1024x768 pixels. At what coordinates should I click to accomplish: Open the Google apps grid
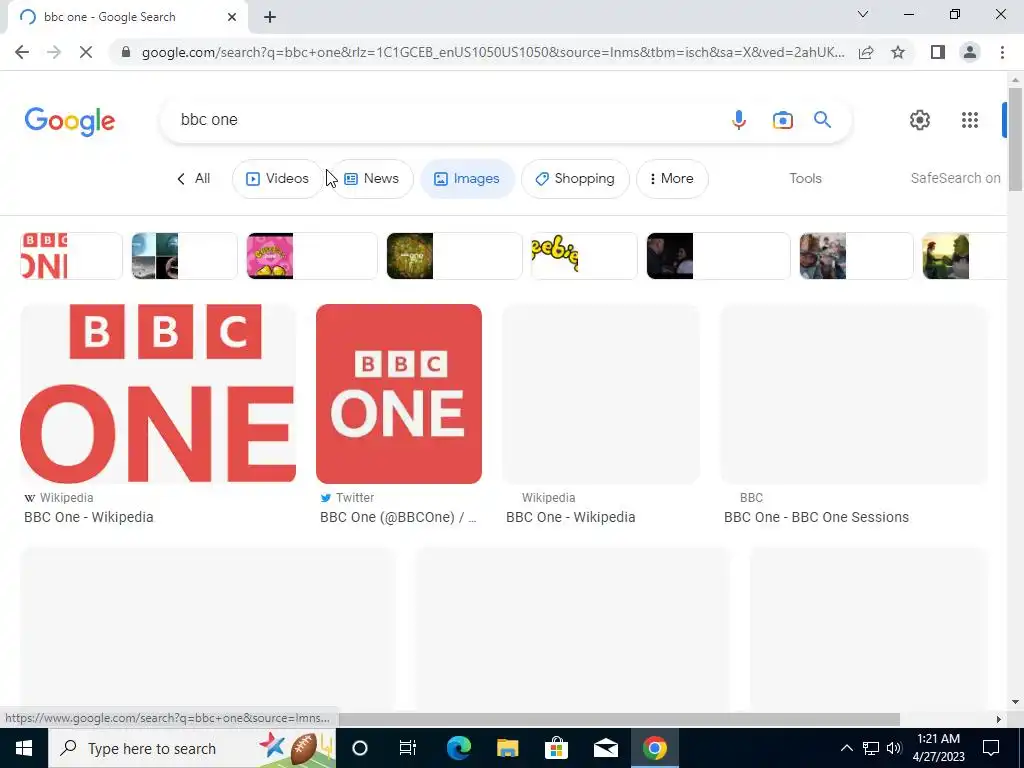coord(970,120)
